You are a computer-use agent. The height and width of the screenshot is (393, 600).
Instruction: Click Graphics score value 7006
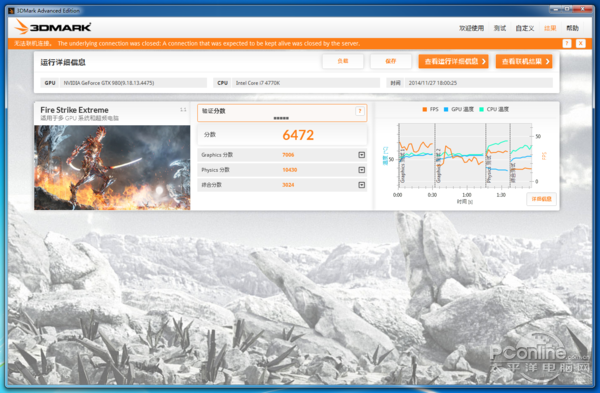pos(288,155)
